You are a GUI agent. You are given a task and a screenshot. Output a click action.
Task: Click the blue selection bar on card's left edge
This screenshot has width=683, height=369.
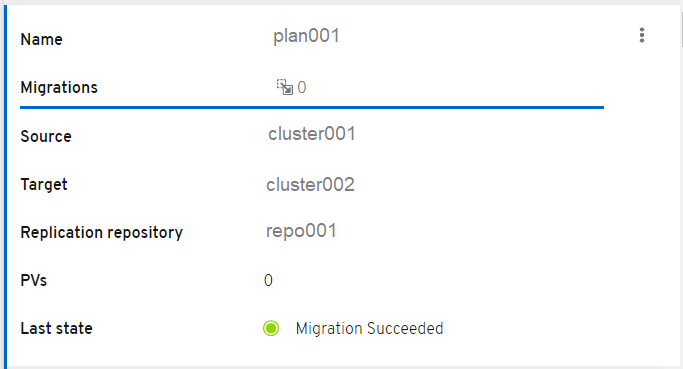click(x=6, y=186)
